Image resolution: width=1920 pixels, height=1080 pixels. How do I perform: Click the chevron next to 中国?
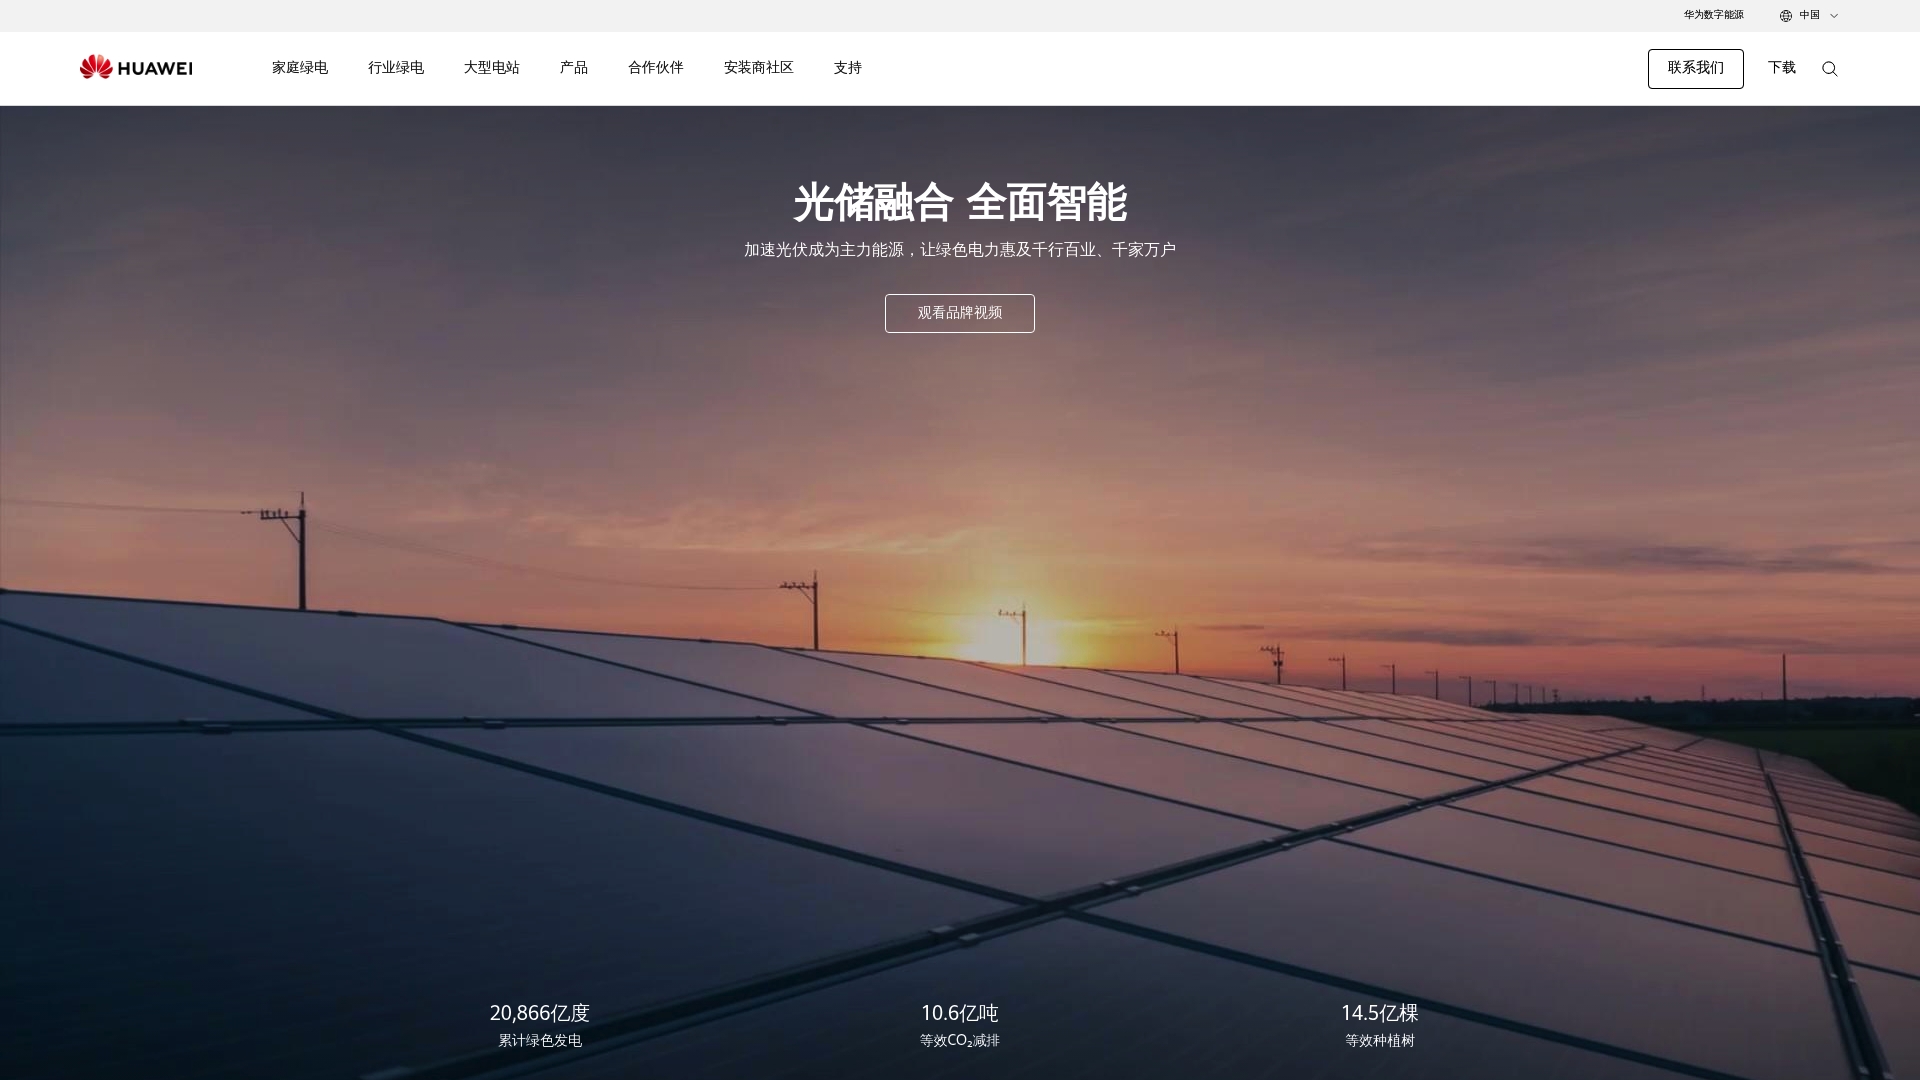(x=1836, y=15)
